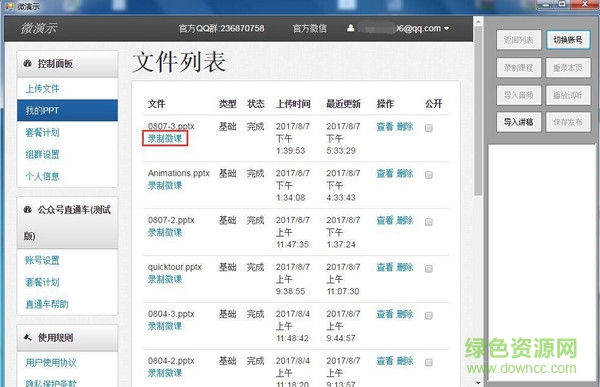Toggle 公开 checkbox for Animations.pptx

429,175
